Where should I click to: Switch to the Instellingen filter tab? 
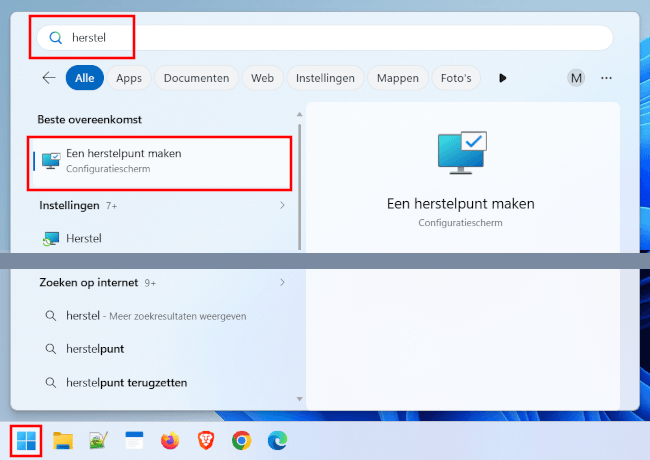(x=325, y=78)
